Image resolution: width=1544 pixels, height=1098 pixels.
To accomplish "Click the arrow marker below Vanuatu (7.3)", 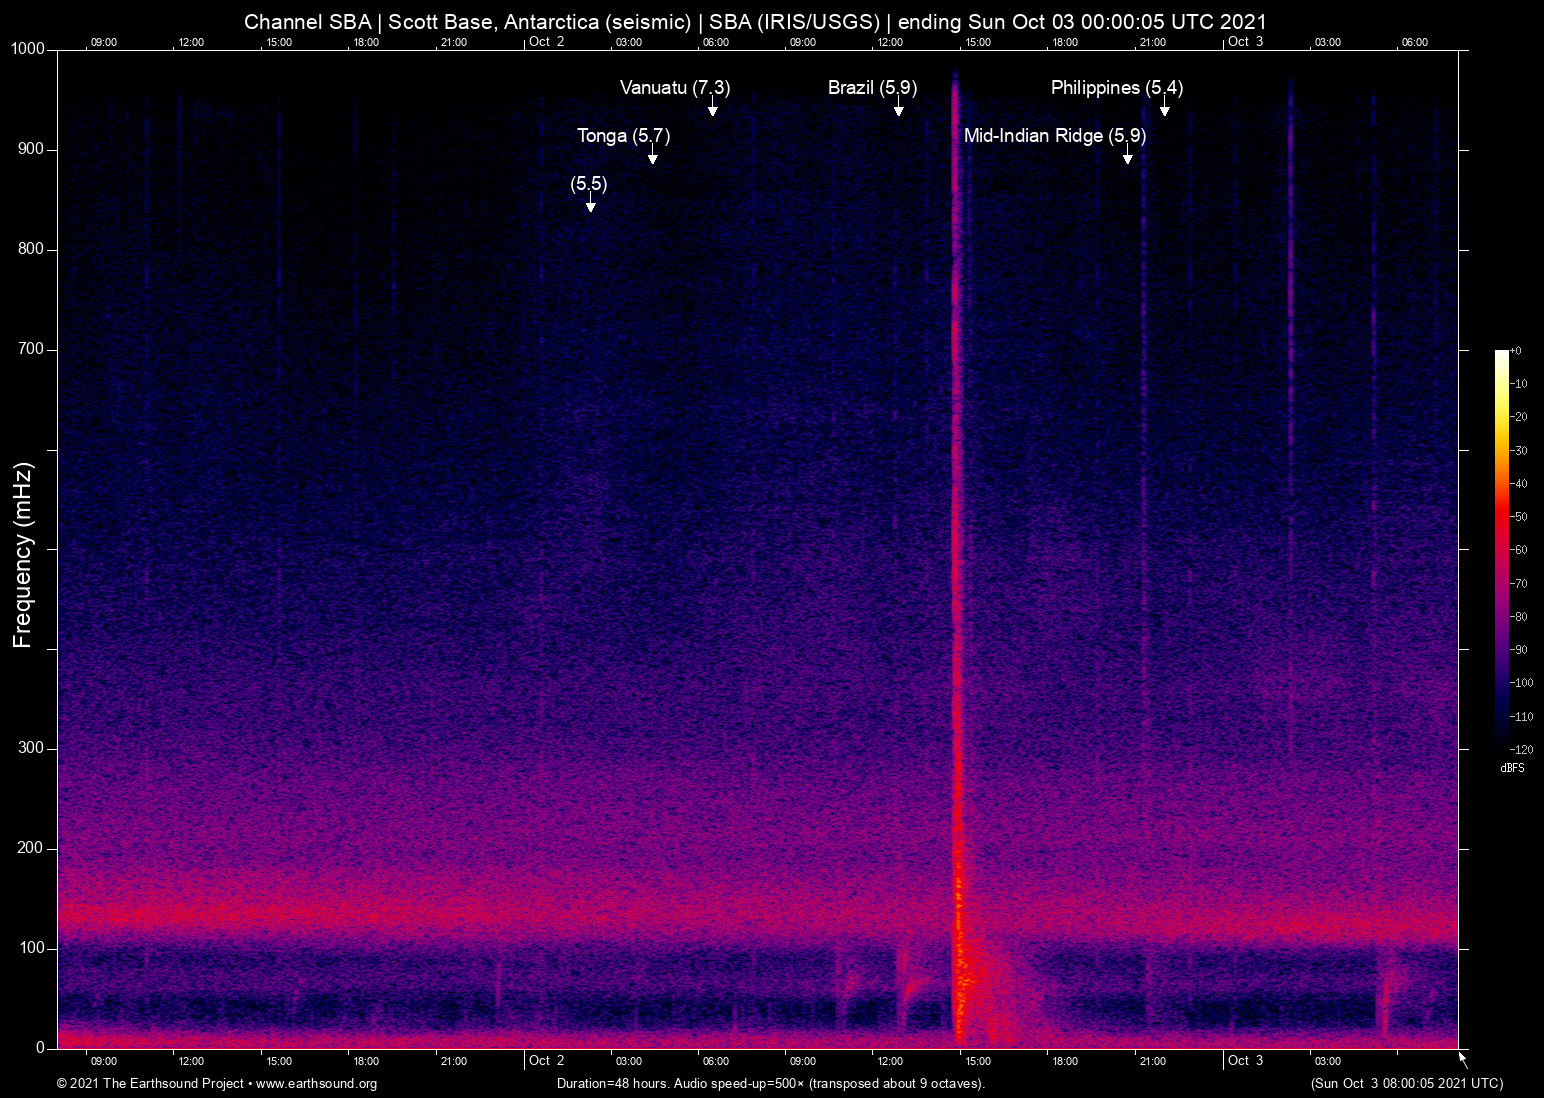I will tap(713, 109).
